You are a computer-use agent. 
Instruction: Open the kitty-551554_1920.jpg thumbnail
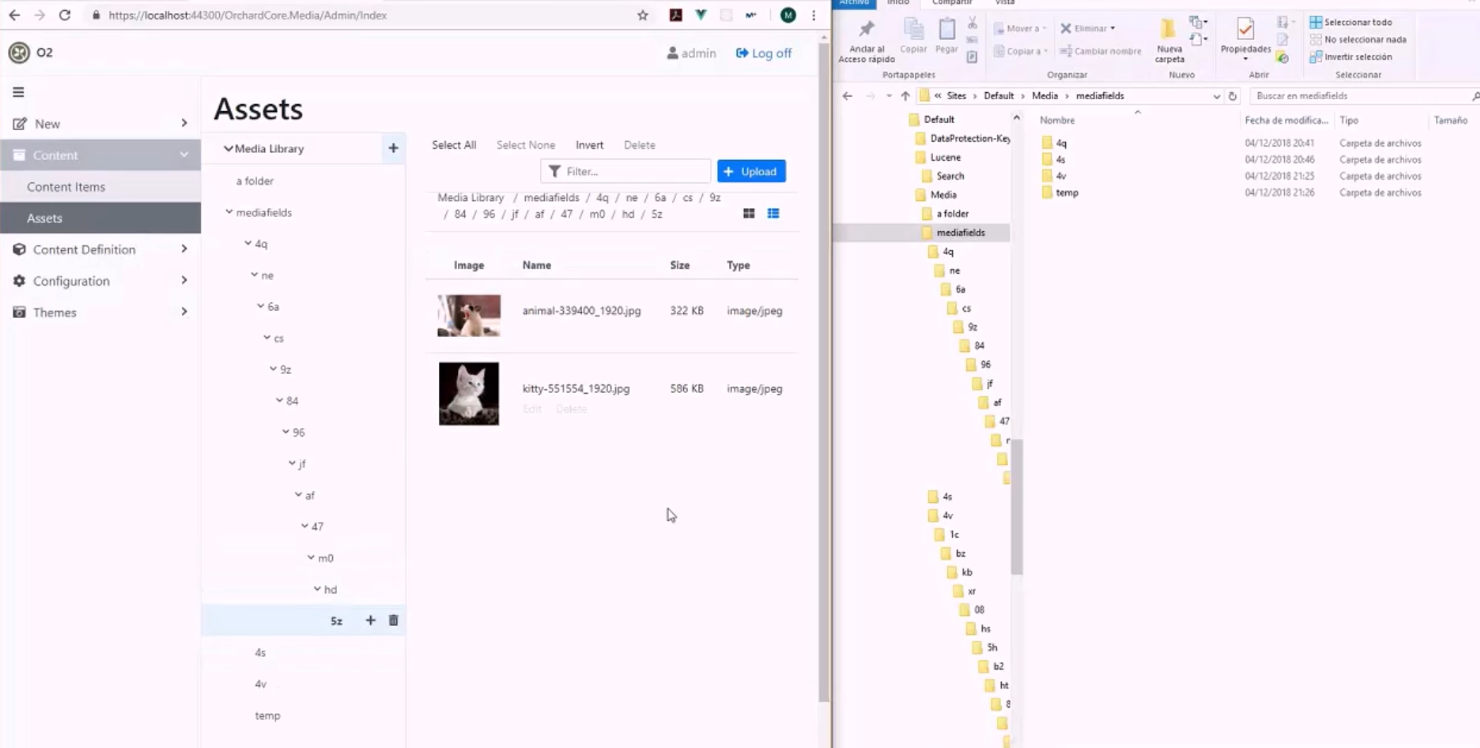click(x=469, y=394)
